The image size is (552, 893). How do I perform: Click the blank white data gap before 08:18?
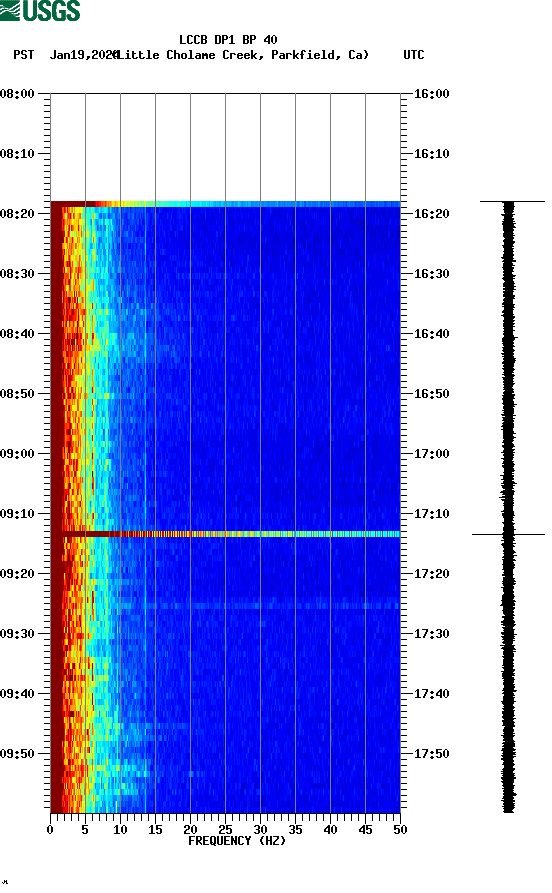tap(226, 148)
